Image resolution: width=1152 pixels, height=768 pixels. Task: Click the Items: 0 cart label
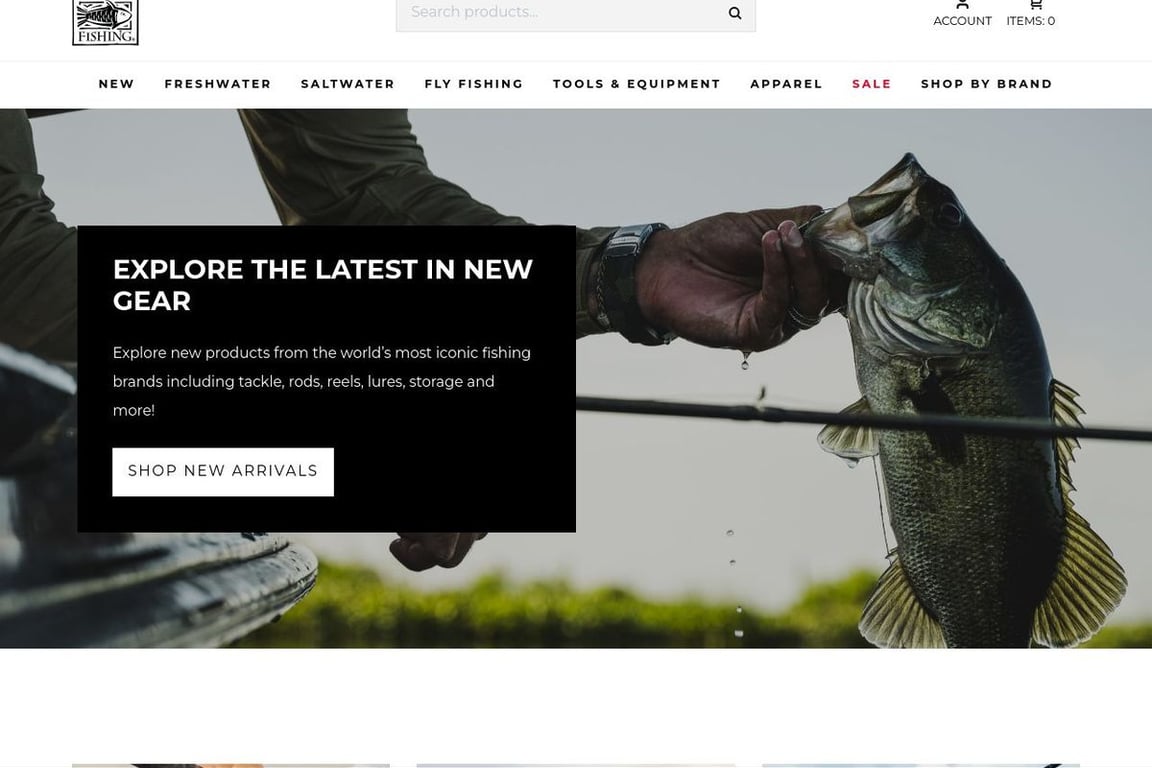click(x=1031, y=21)
